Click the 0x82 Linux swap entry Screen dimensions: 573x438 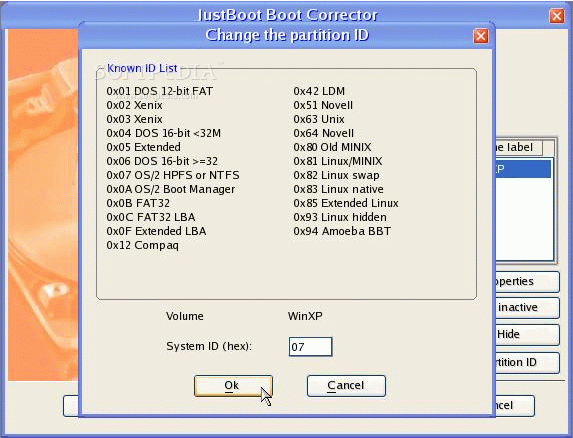[336, 175]
